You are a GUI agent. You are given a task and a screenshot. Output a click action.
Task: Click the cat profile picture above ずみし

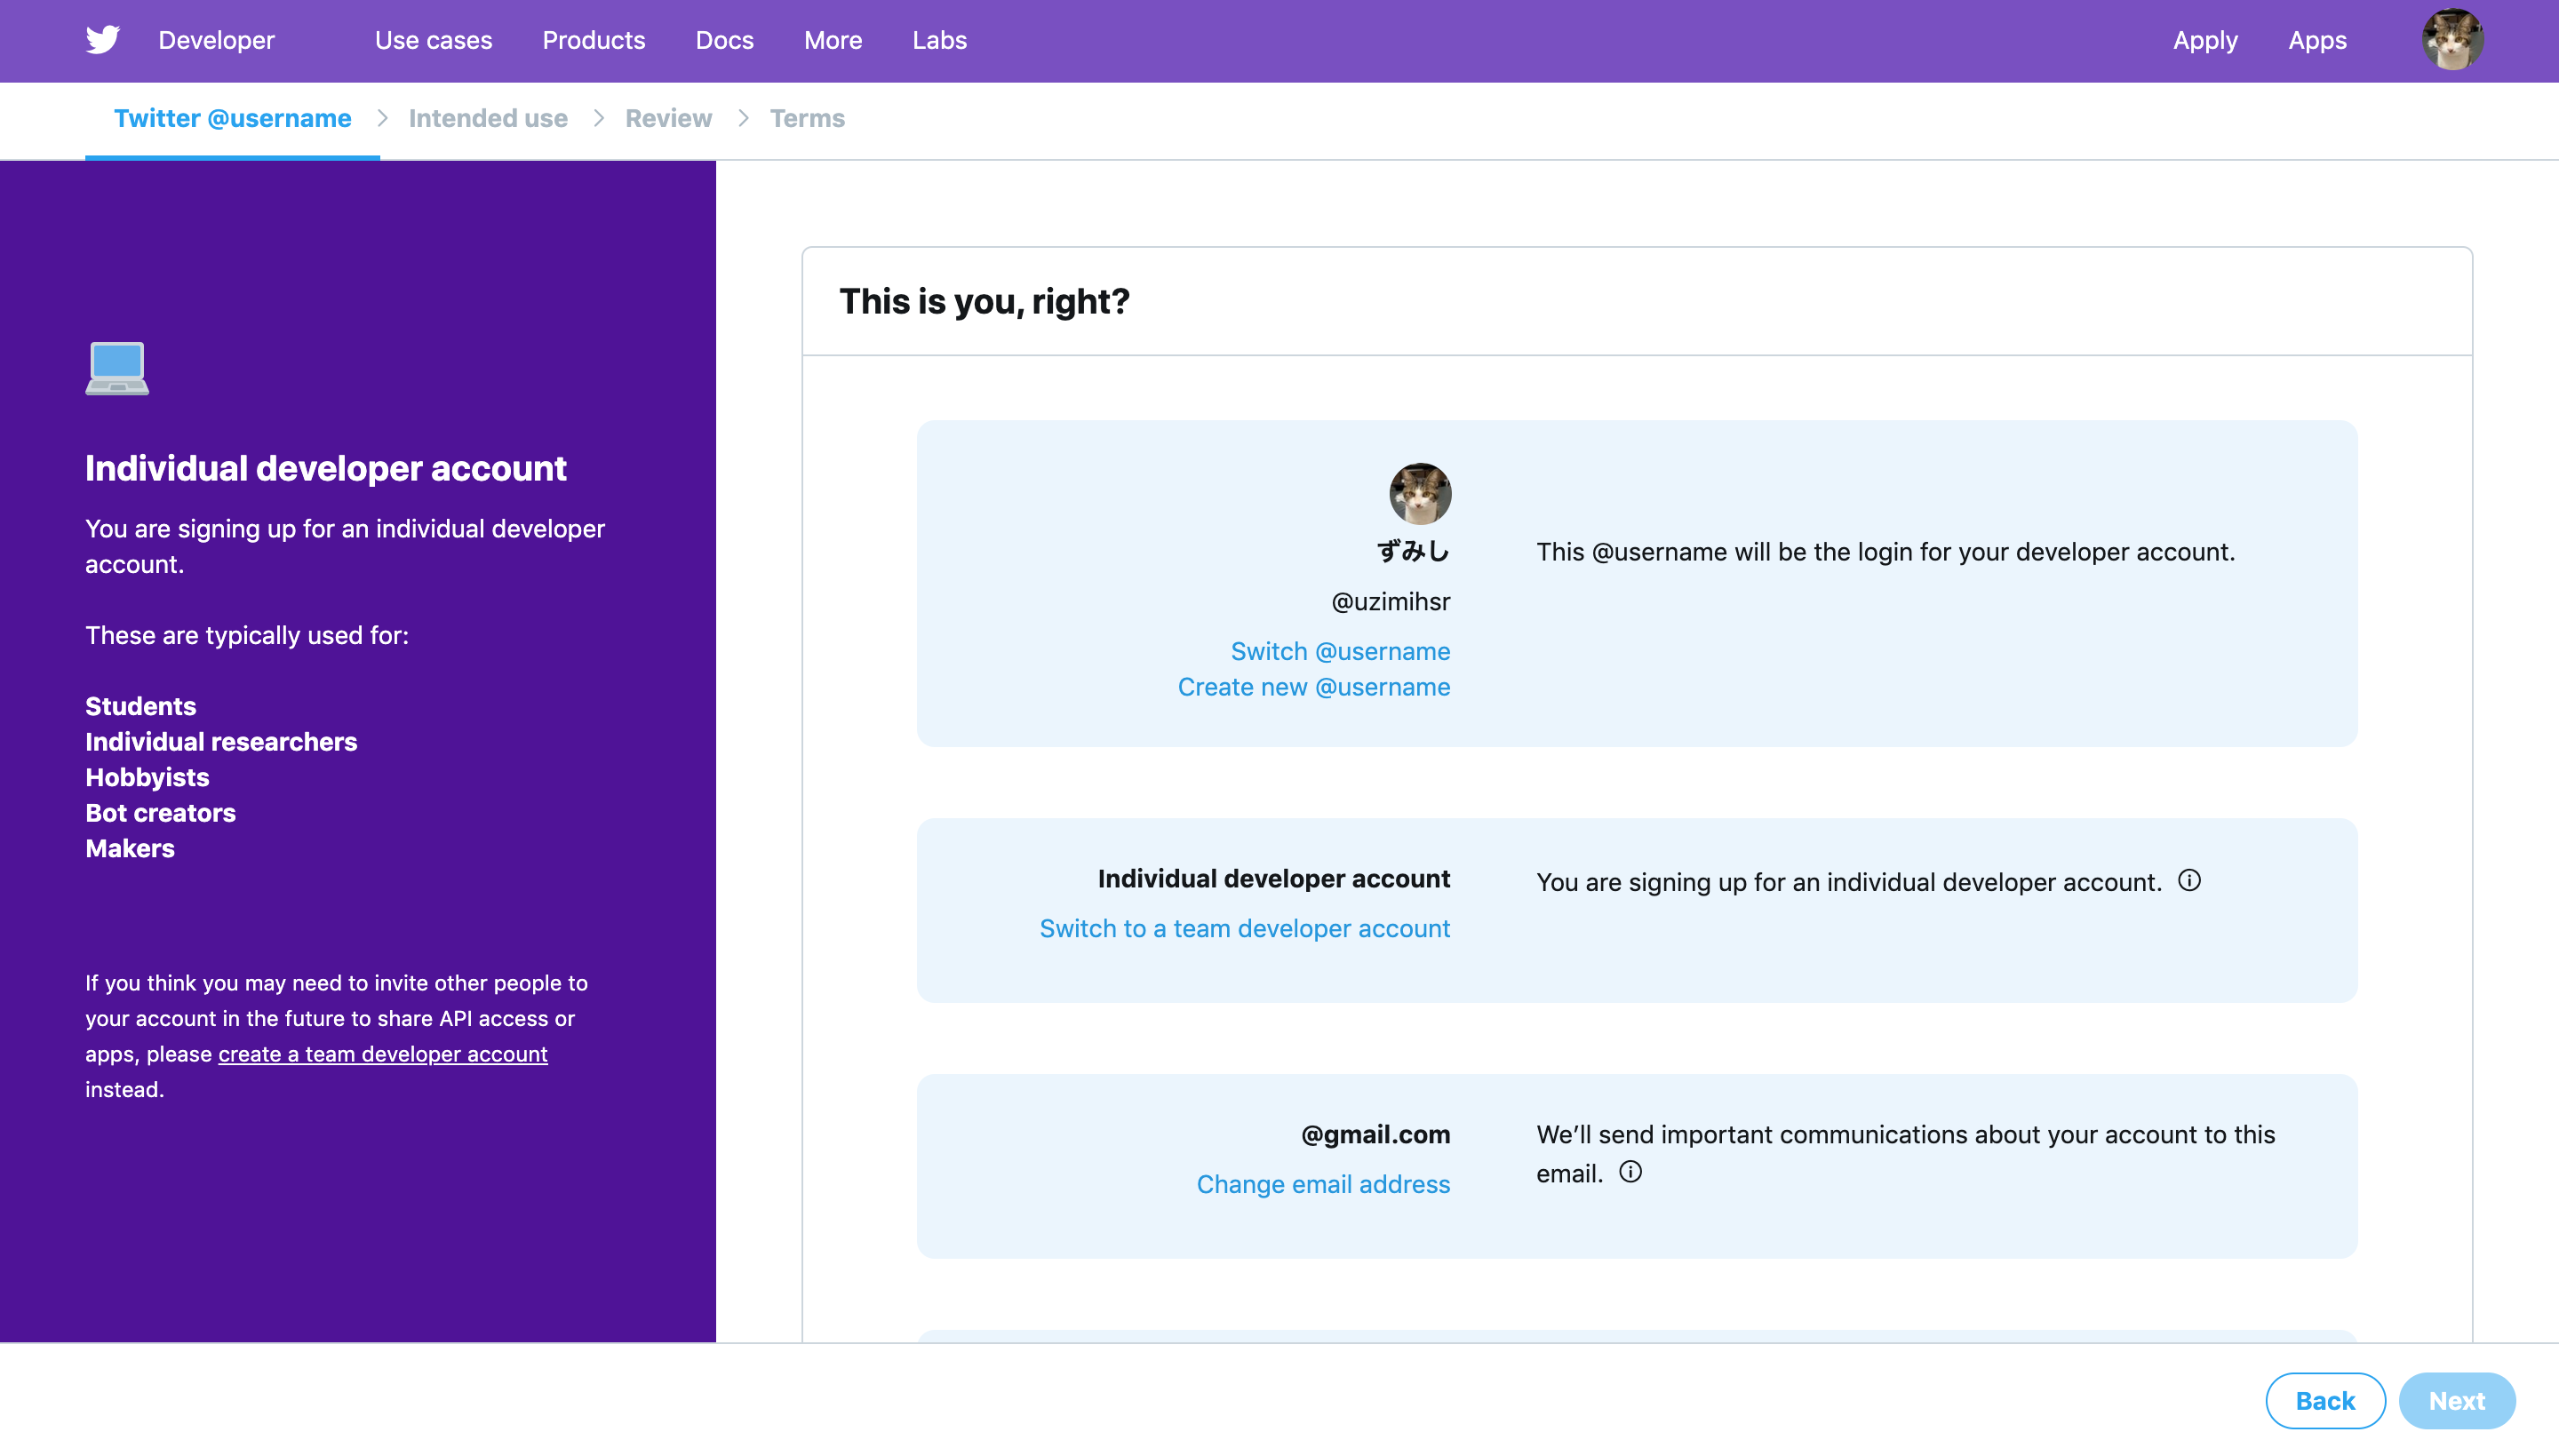[x=1420, y=494]
